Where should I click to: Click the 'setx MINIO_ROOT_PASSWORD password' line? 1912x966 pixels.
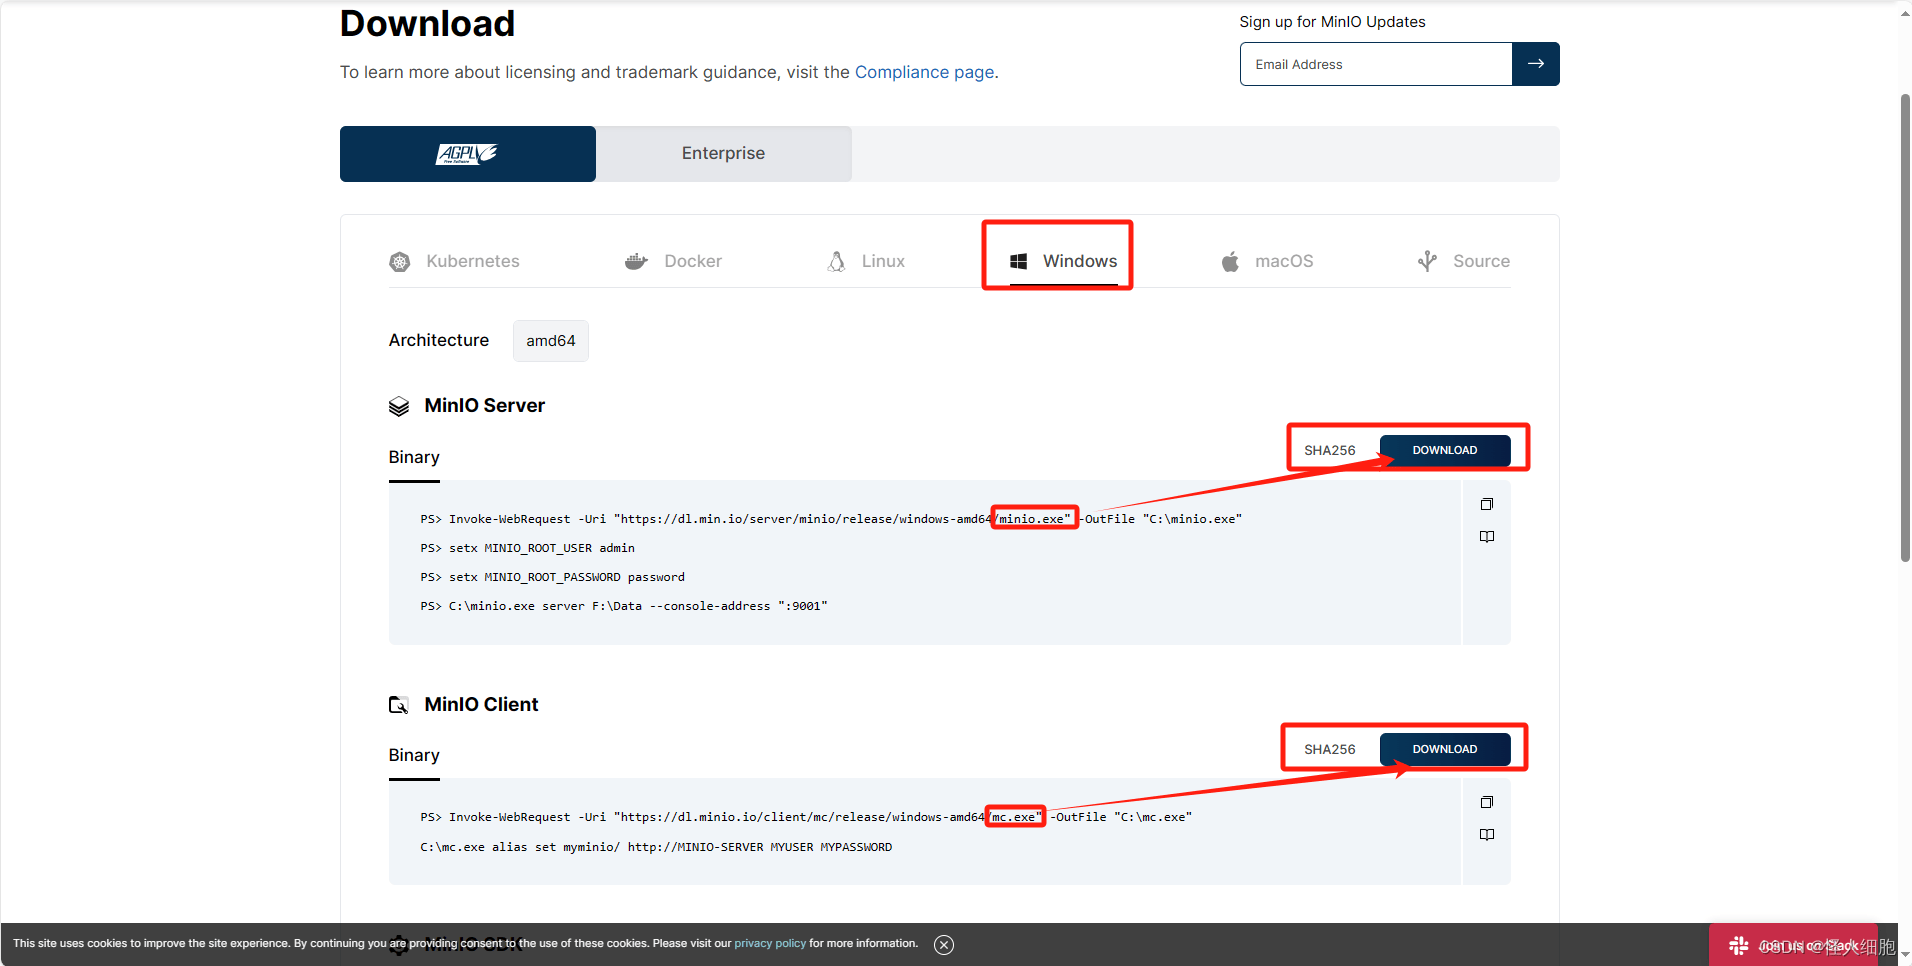[x=553, y=577]
